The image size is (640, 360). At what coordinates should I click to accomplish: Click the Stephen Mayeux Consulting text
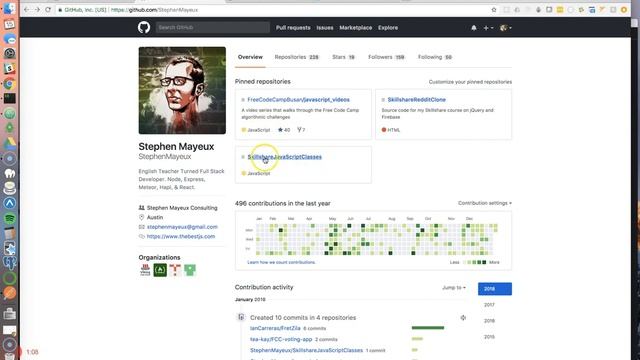pos(182,208)
